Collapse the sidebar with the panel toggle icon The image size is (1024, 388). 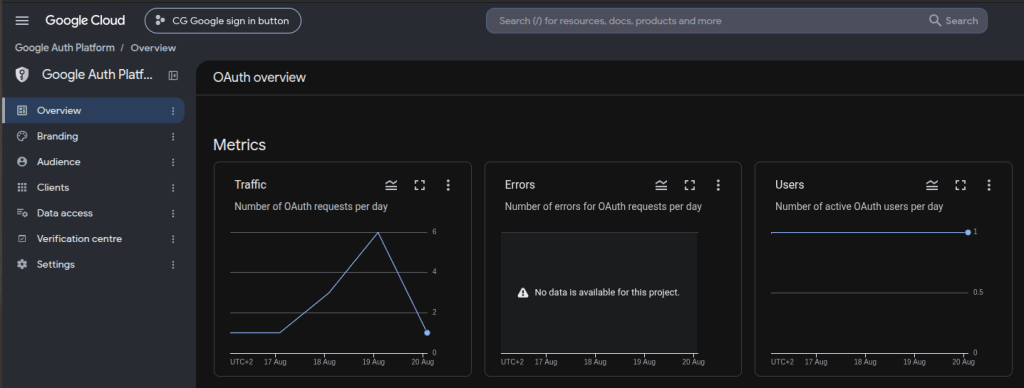click(173, 76)
